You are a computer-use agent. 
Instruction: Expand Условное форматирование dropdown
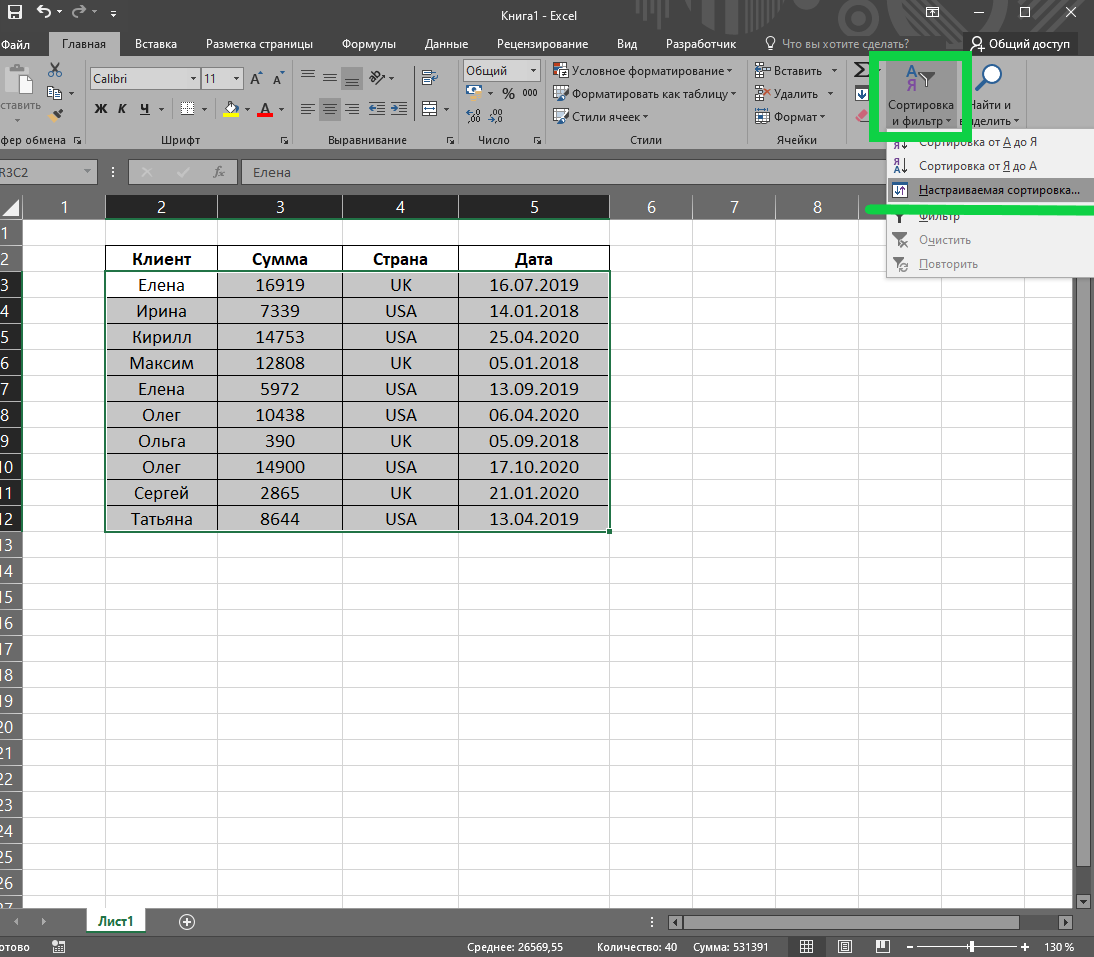[650, 71]
